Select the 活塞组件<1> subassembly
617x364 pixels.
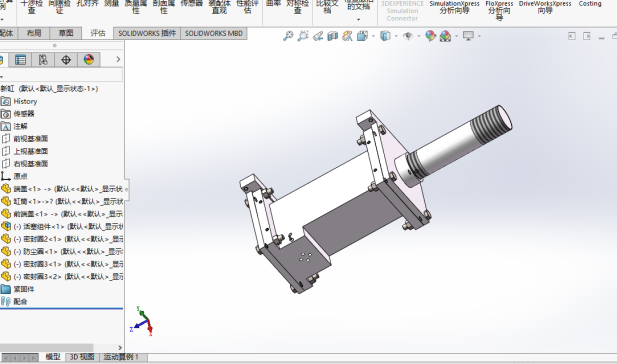tap(61, 227)
